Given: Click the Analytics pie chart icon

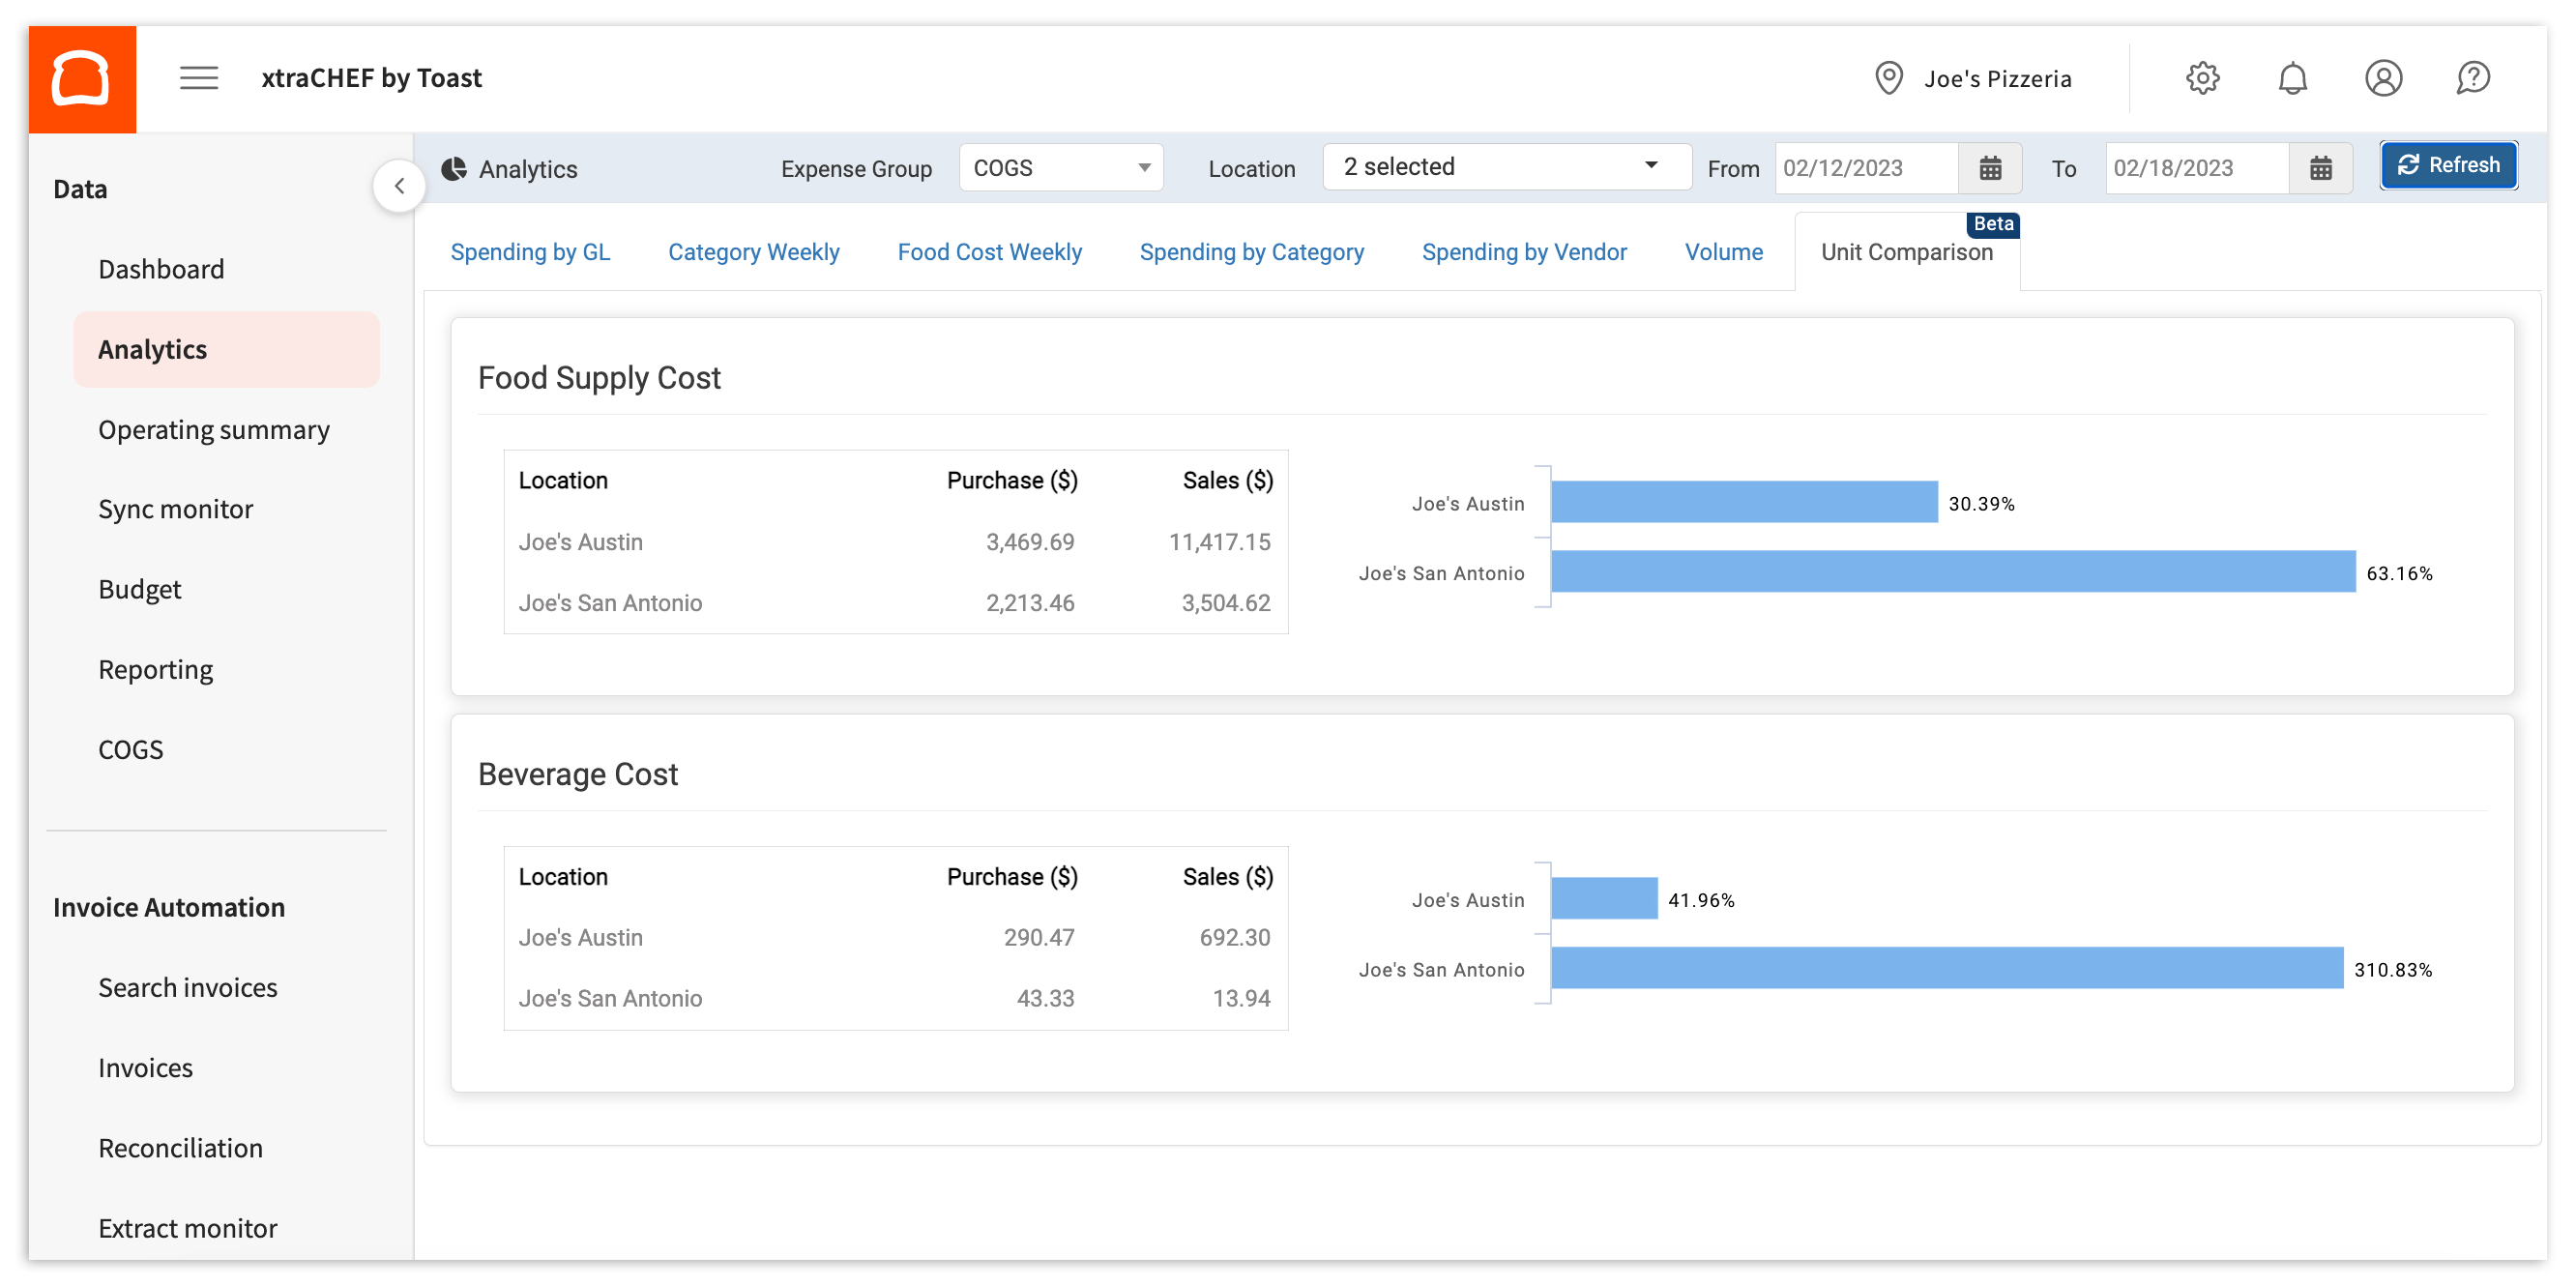Looking at the screenshot, I should (455, 168).
